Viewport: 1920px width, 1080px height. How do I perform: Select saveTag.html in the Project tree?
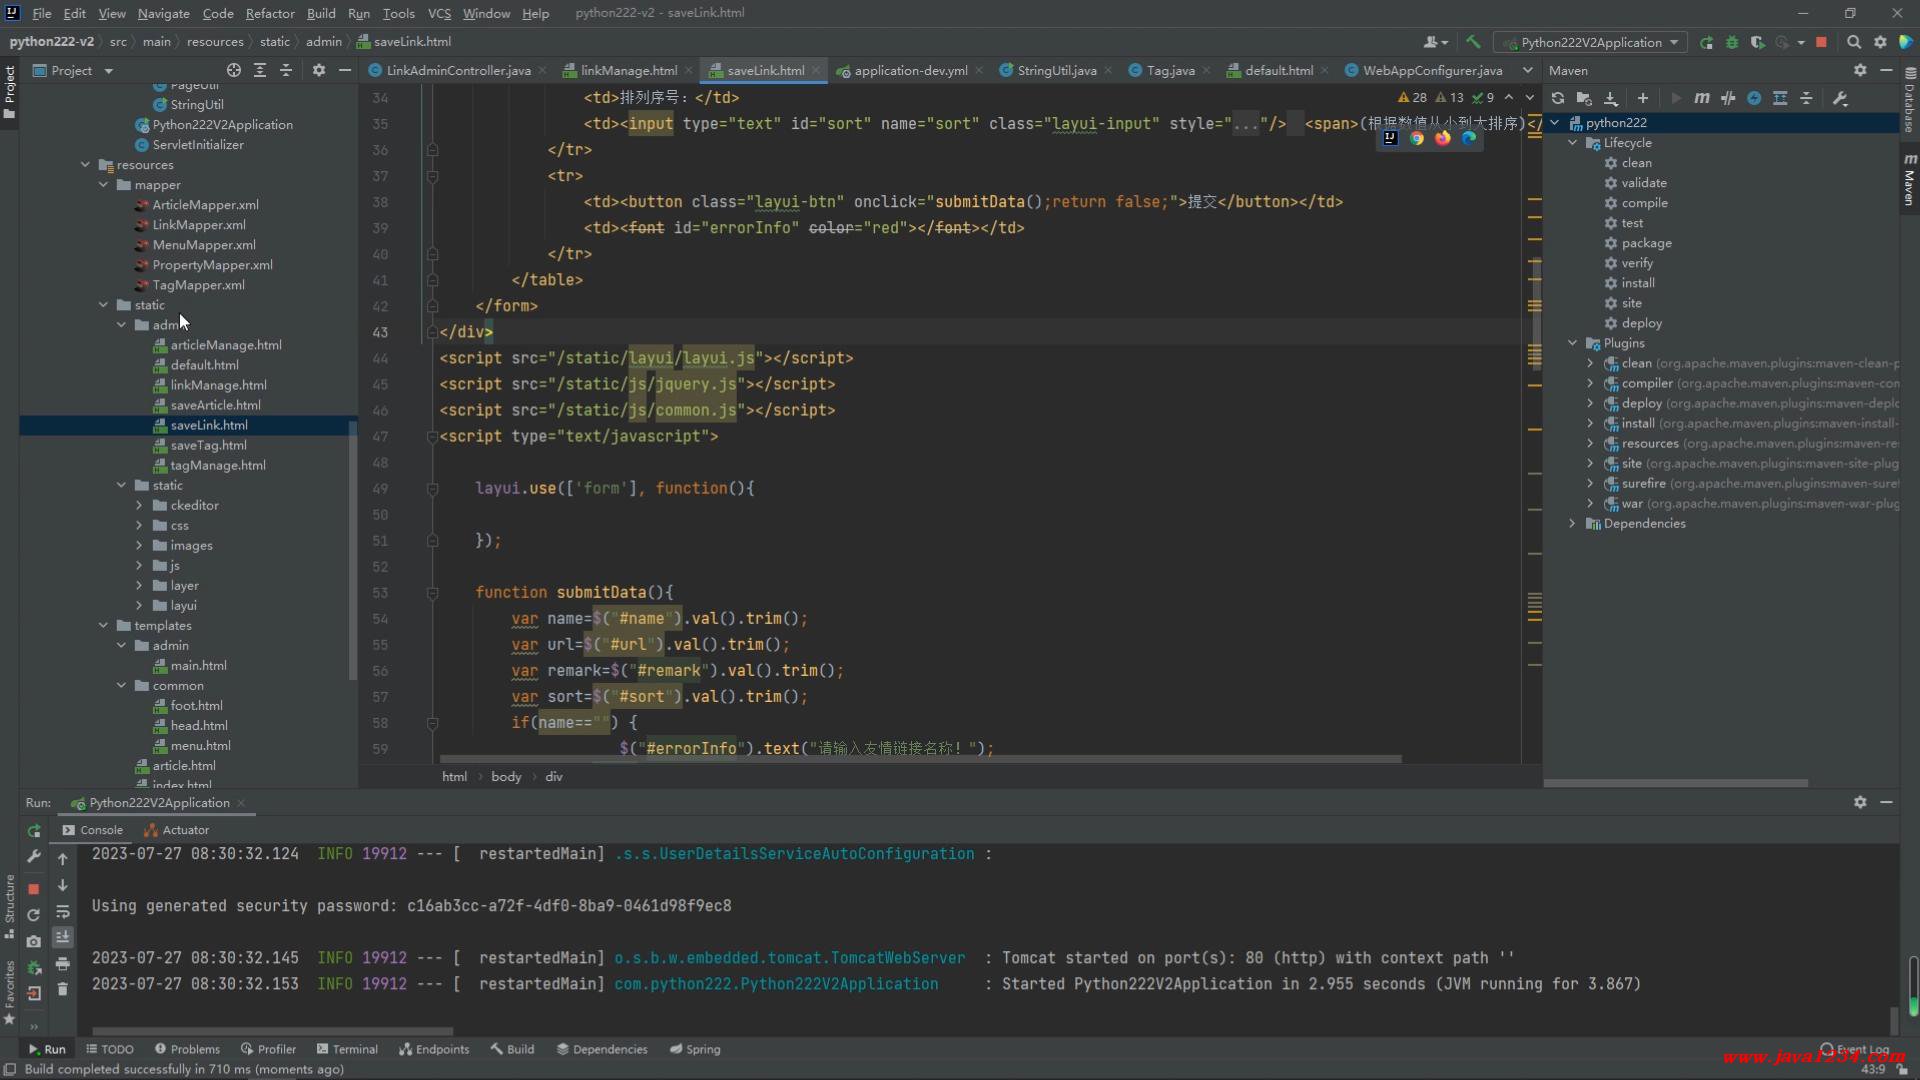pyautogui.click(x=207, y=445)
